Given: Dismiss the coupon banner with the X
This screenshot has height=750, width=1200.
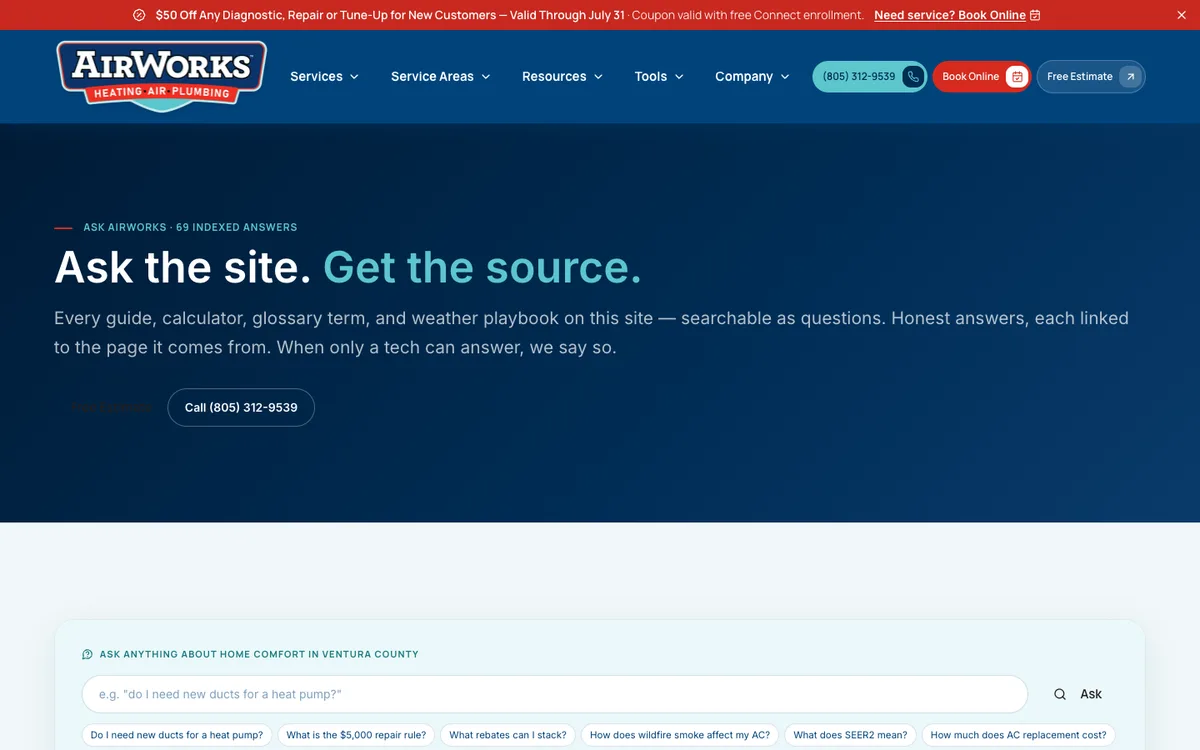Looking at the screenshot, I should [x=1182, y=15].
